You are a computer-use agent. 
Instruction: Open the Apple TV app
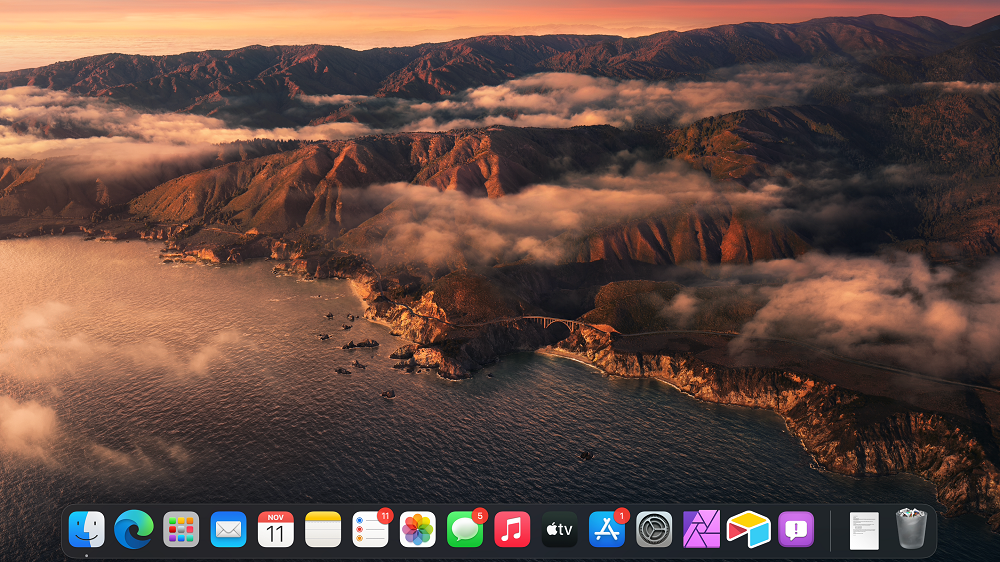click(560, 529)
